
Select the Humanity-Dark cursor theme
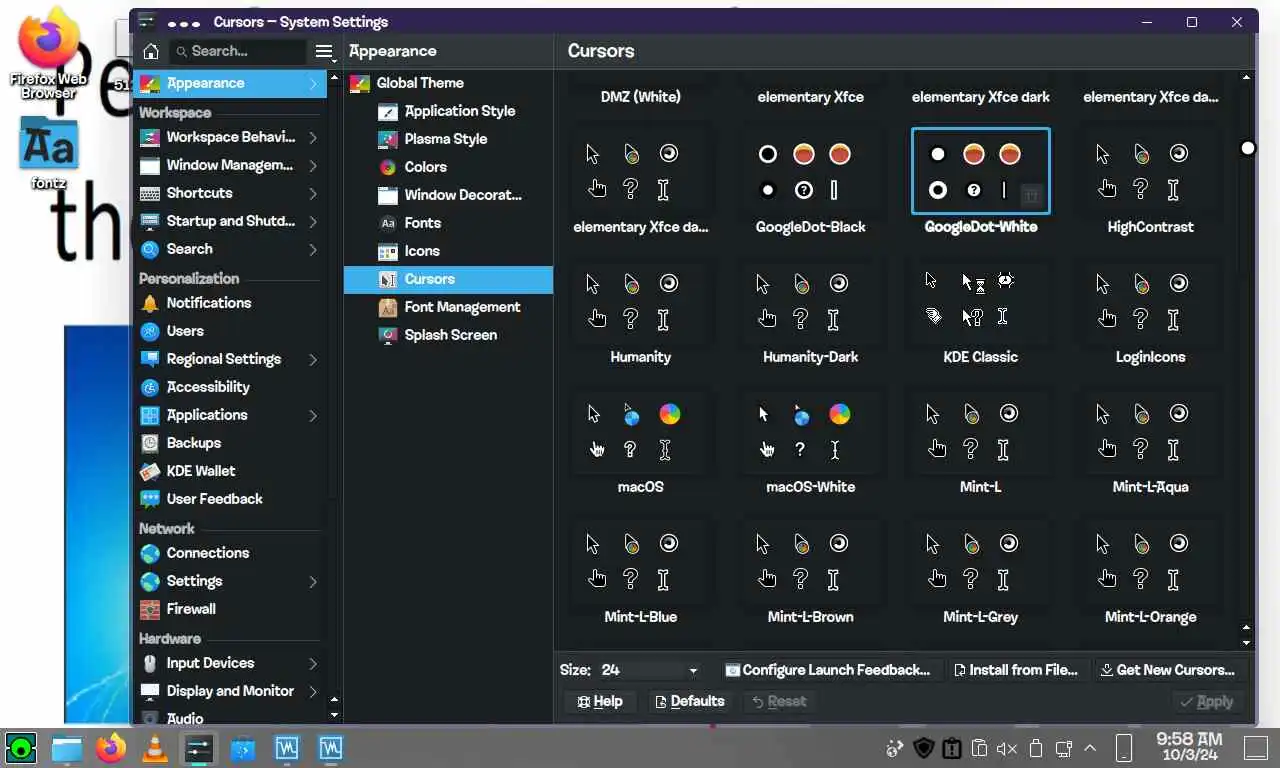pos(811,312)
